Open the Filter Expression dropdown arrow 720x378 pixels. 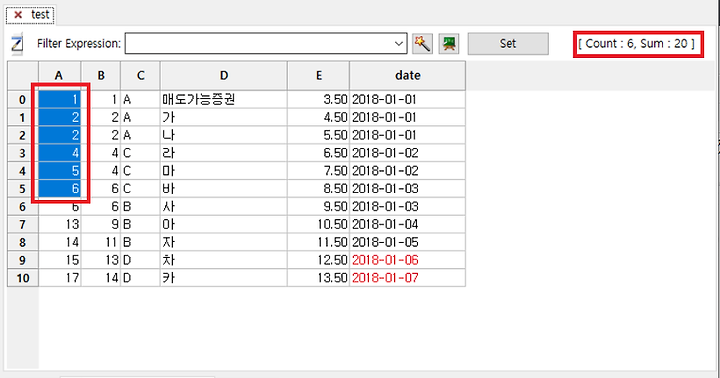pyautogui.click(x=399, y=44)
